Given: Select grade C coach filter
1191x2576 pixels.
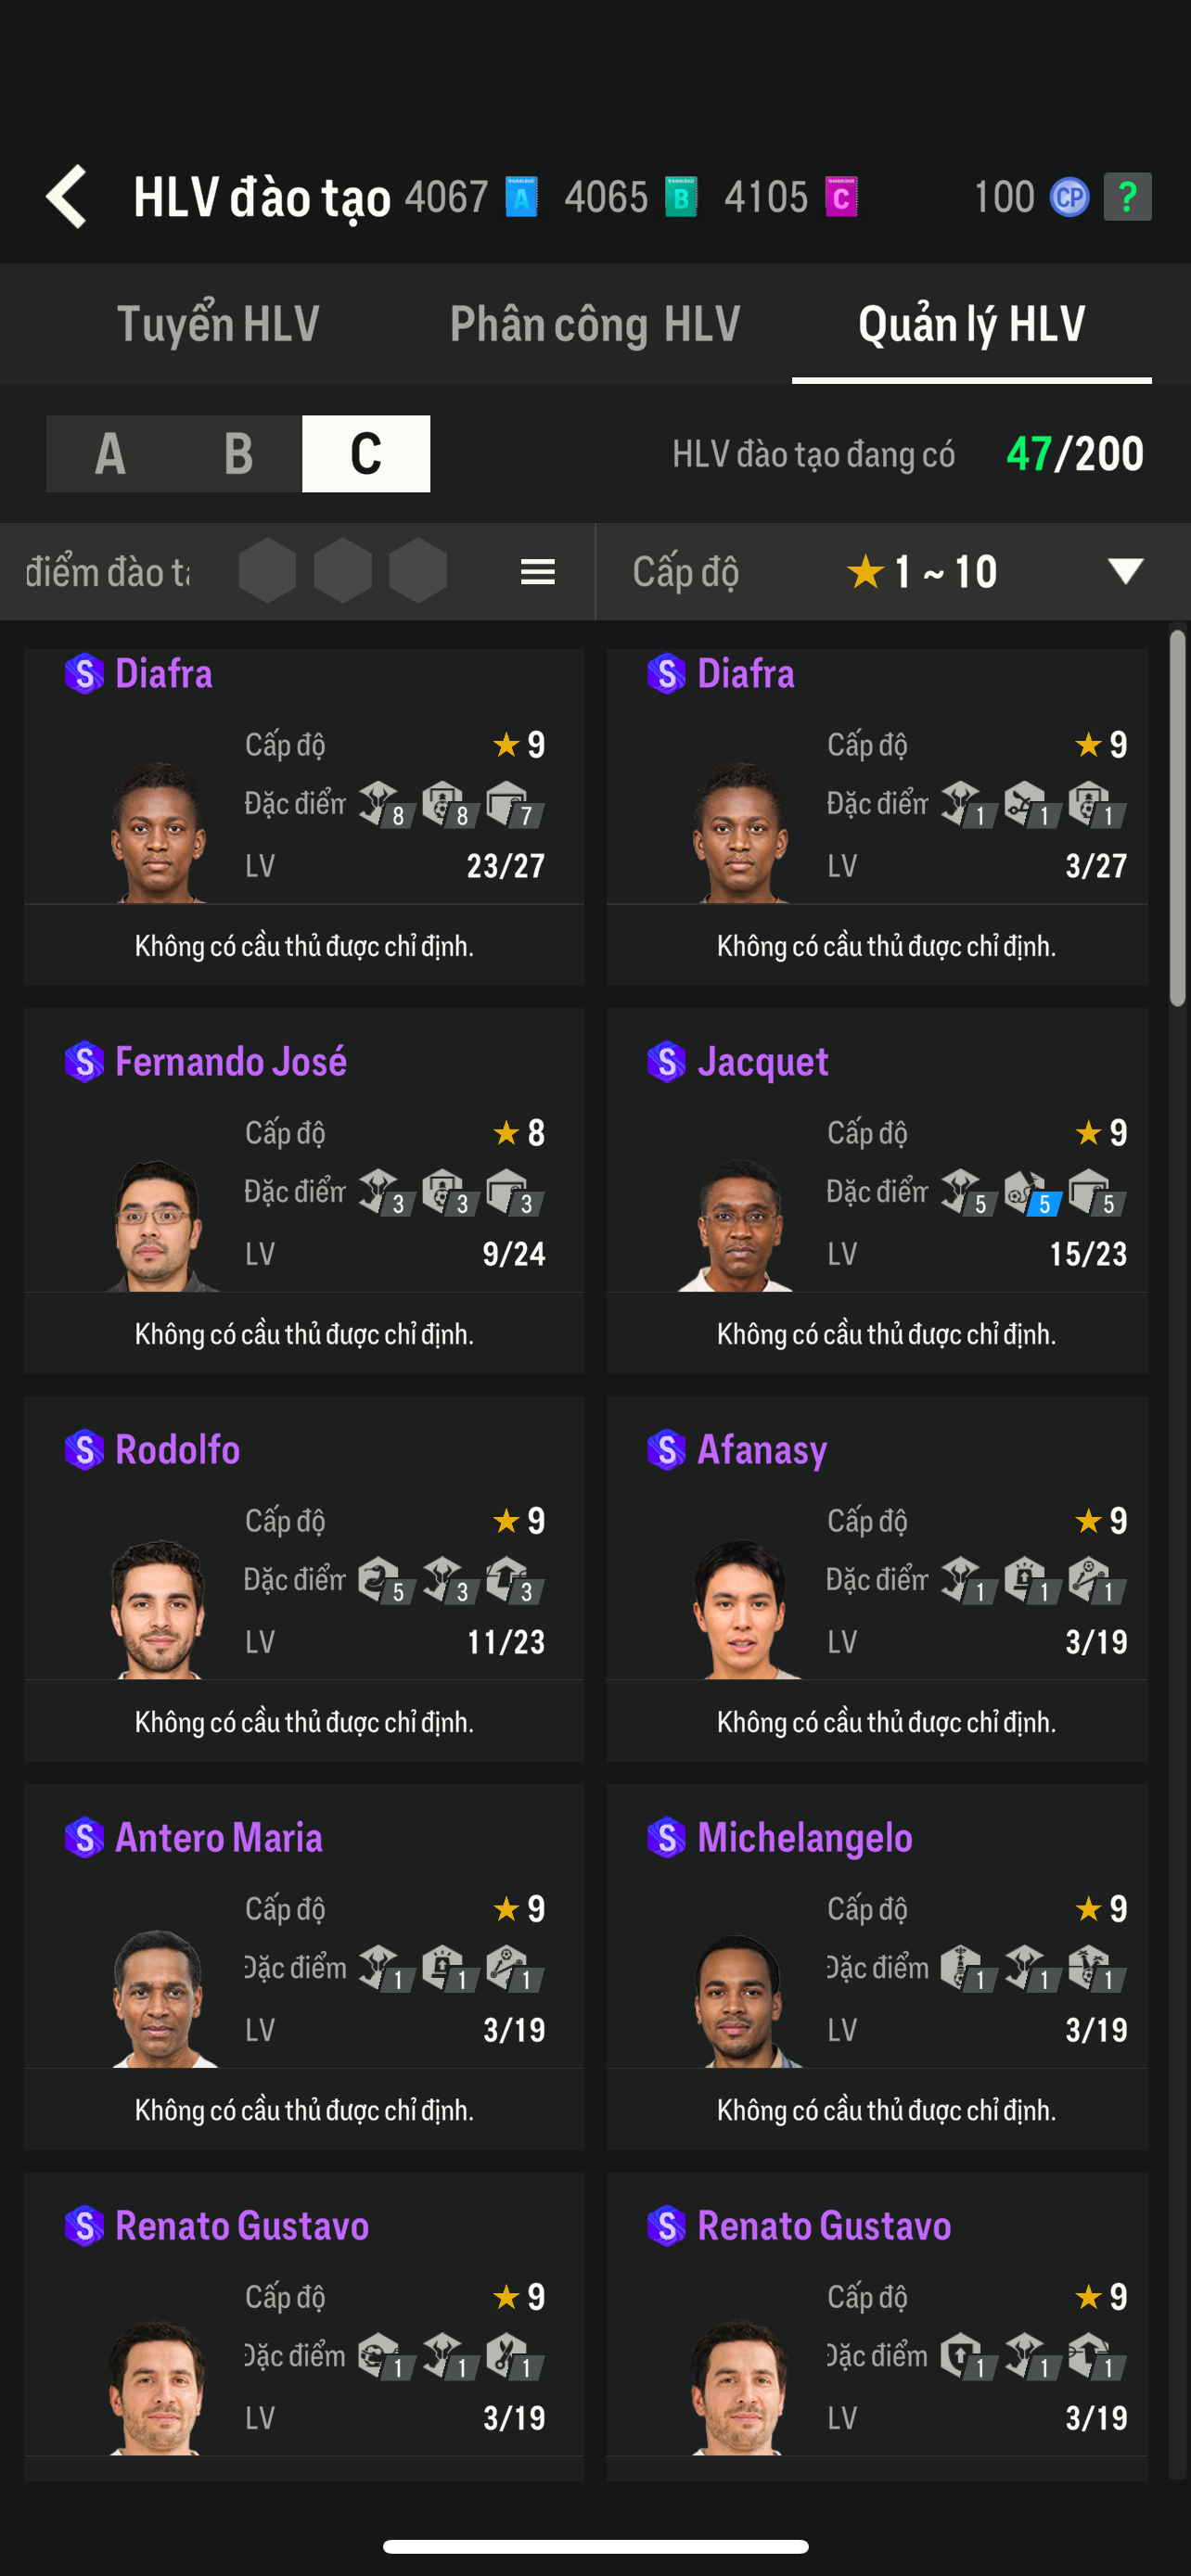Looking at the screenshot, I should 366,454.
